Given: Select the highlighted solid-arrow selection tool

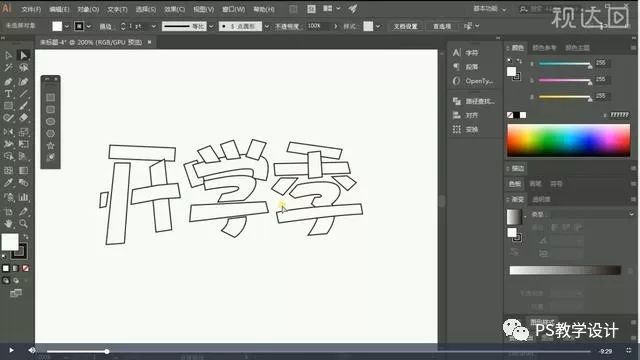Looking at the screenshot, I should tap(23, 55).
